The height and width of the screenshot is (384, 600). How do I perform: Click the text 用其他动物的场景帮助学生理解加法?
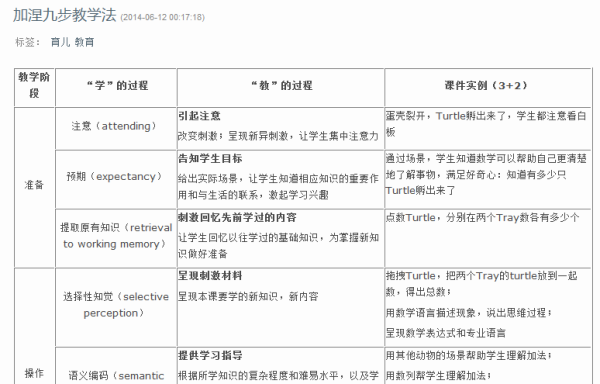point(466,355)
